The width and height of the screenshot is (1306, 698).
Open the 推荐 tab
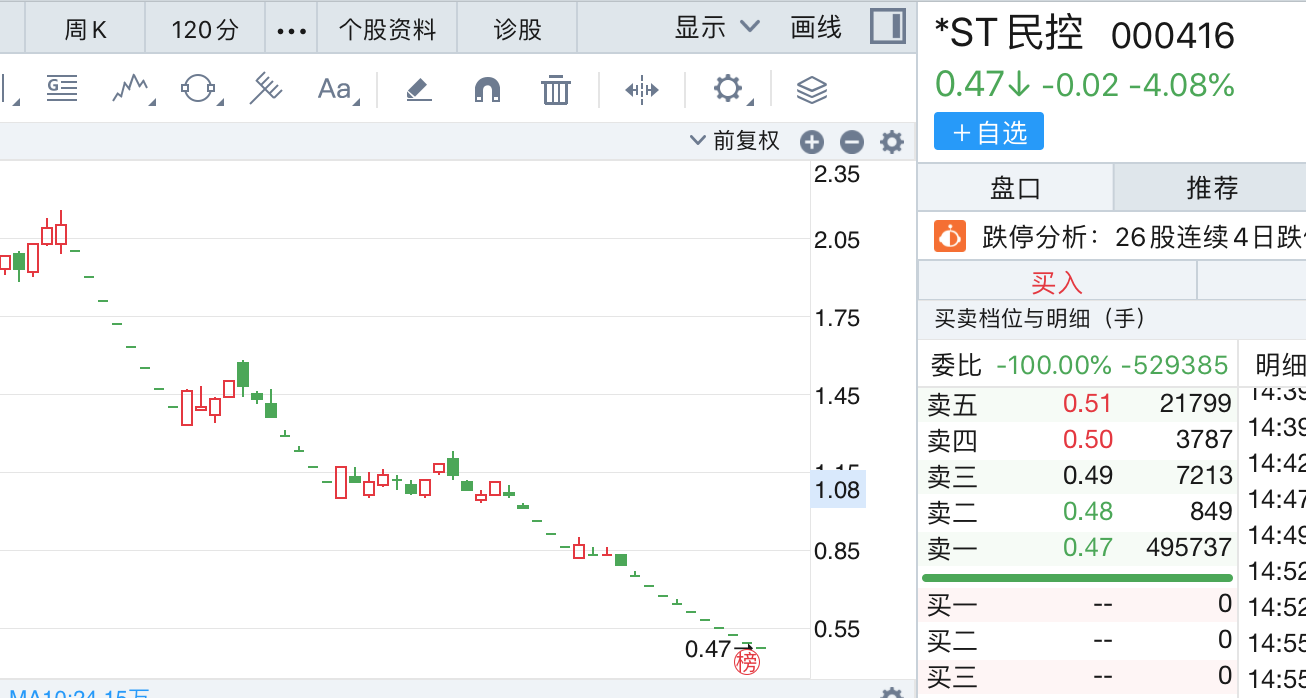click(1211, 187)
